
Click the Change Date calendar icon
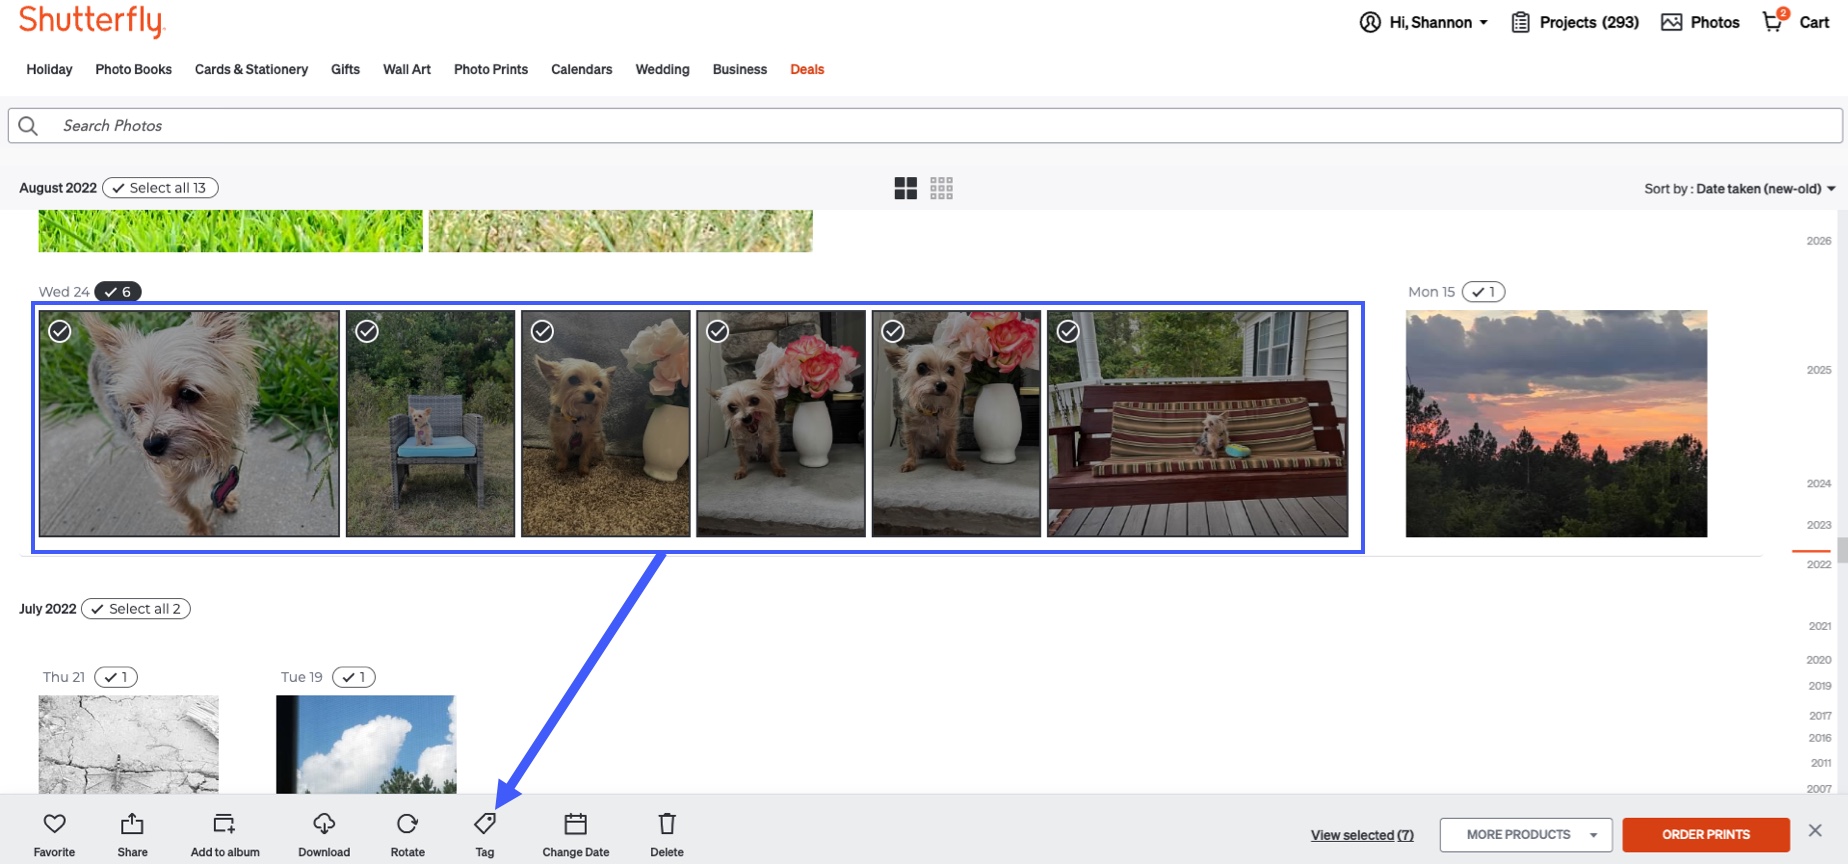point(576,823)
